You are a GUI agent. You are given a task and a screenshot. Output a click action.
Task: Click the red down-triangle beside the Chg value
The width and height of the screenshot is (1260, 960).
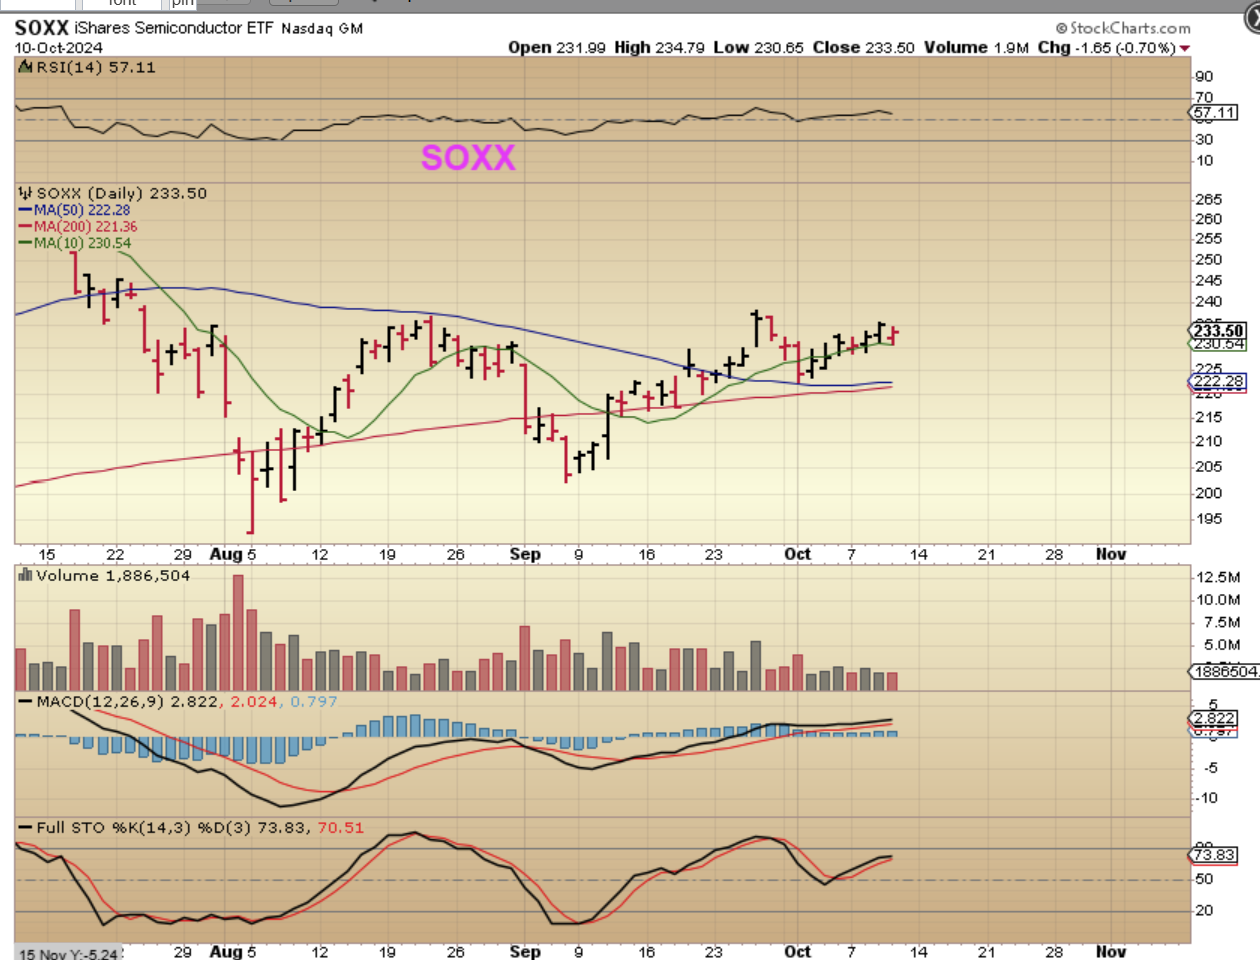(x=1185, y=48)
